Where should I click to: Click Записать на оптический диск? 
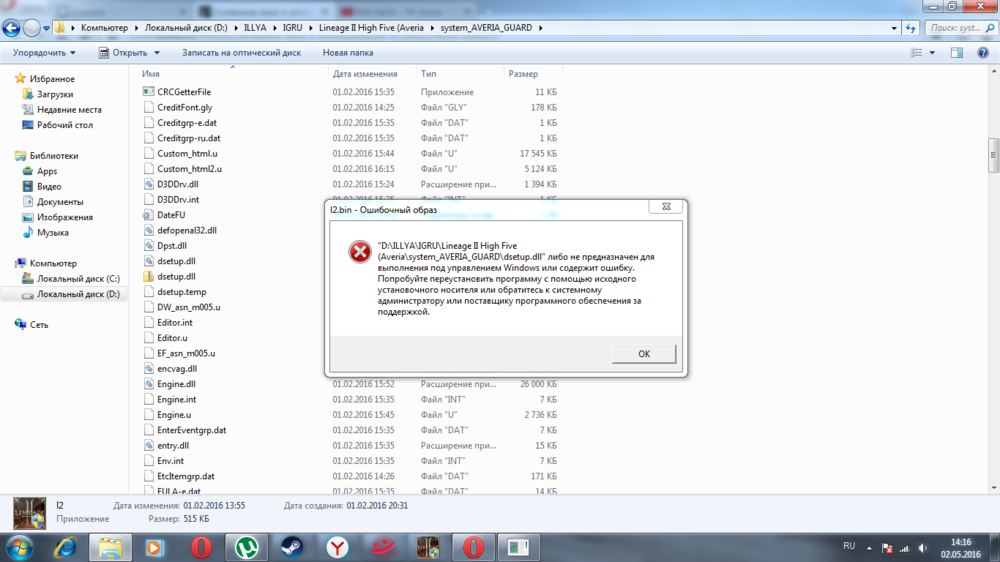[243, 53]
